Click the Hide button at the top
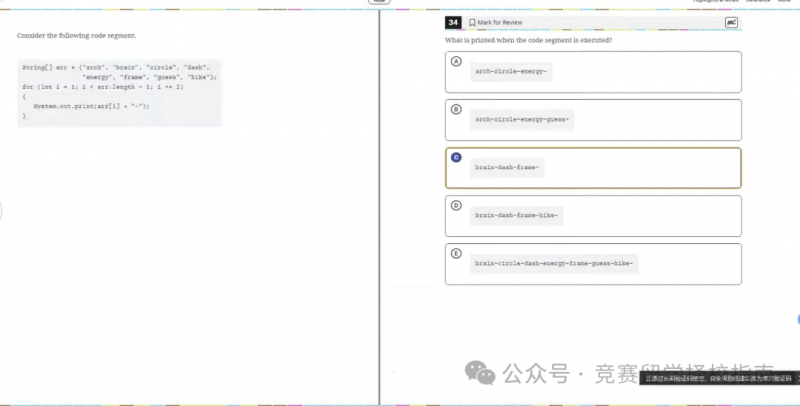 click(x=379, y=2)
